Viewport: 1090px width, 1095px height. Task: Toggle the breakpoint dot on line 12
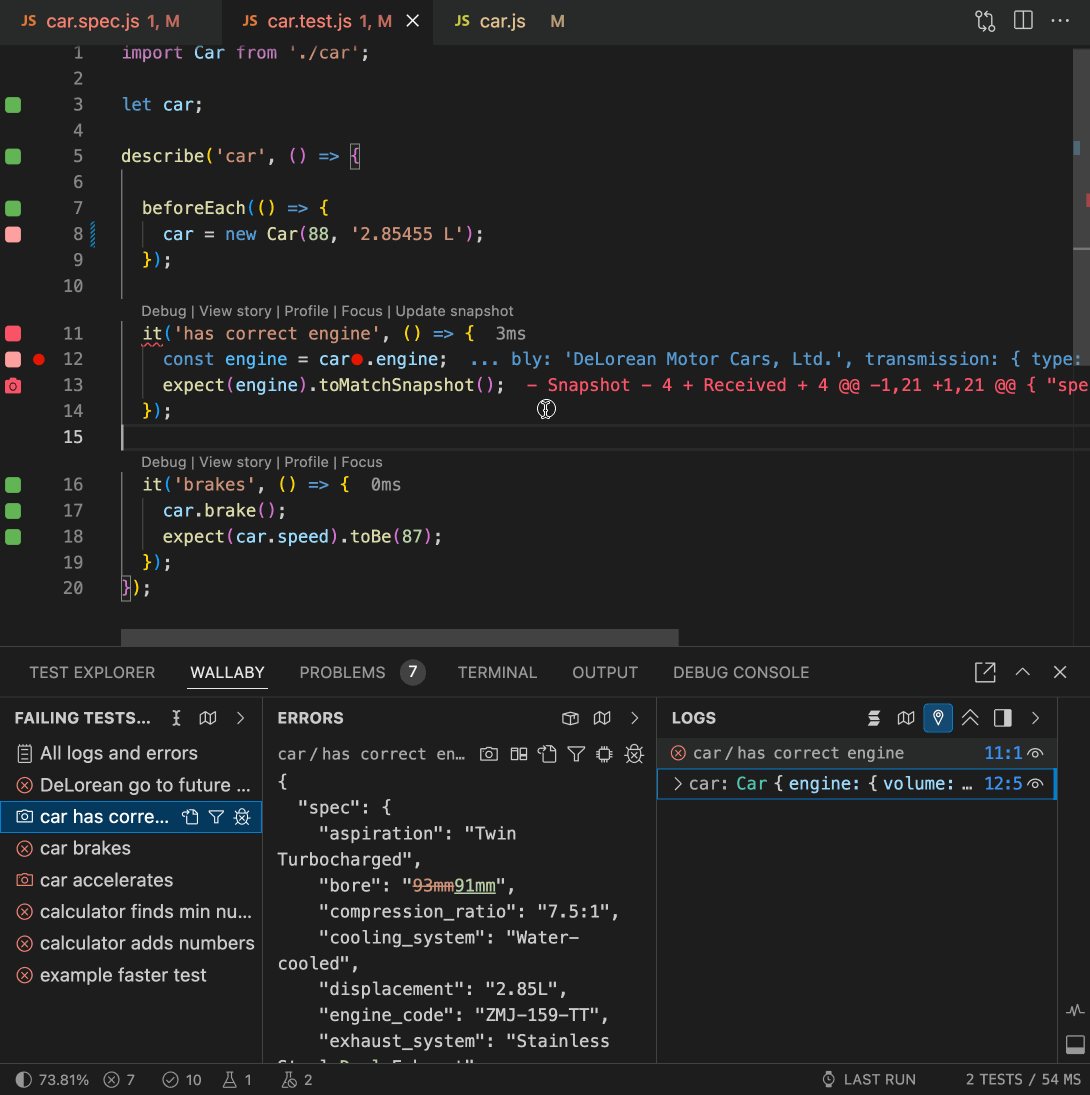pos(39,360)
